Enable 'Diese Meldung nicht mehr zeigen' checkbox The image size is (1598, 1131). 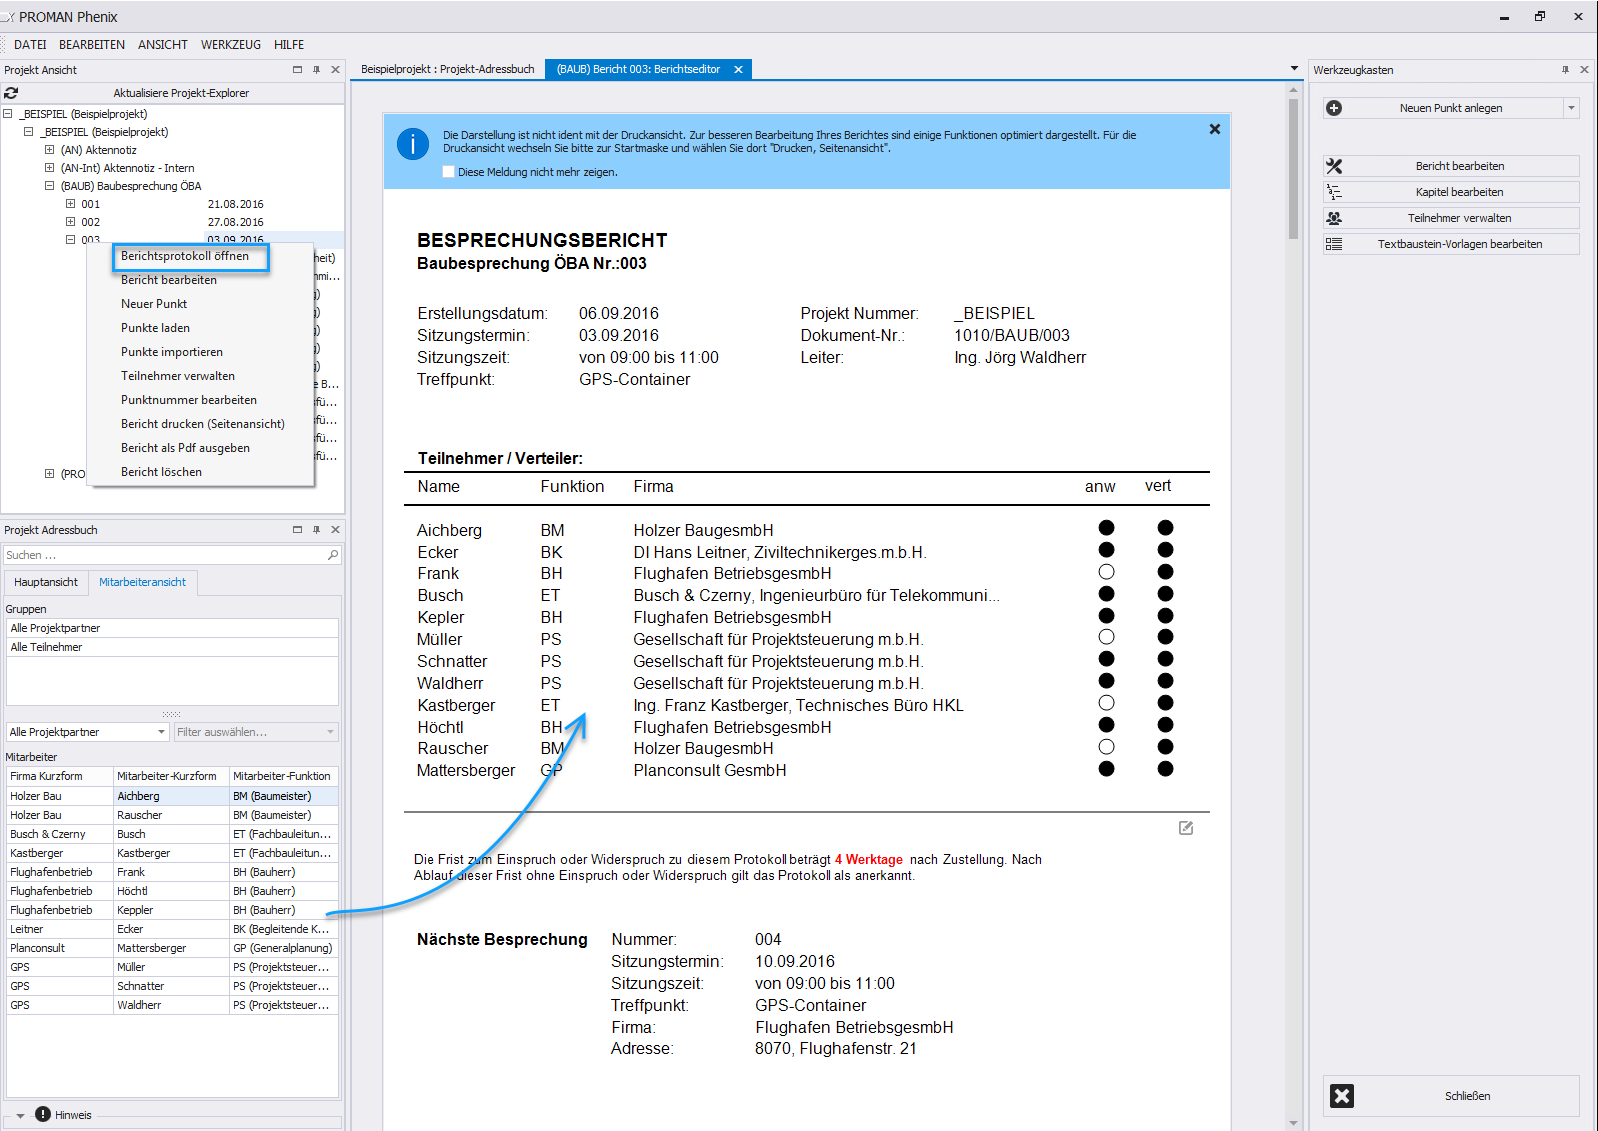click(x=449, y=172)
